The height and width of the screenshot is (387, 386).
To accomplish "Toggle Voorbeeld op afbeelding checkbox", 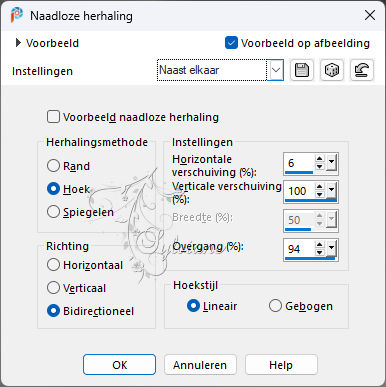I will click(231, 43).
